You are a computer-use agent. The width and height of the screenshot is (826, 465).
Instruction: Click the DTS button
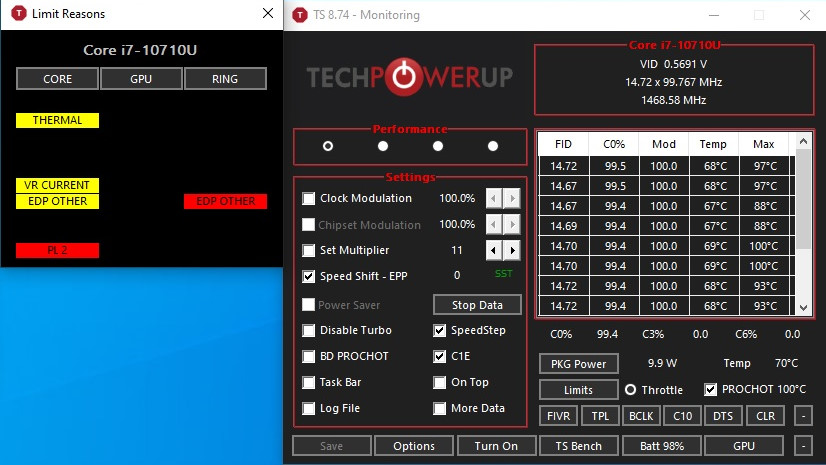(x=723, y=416)
